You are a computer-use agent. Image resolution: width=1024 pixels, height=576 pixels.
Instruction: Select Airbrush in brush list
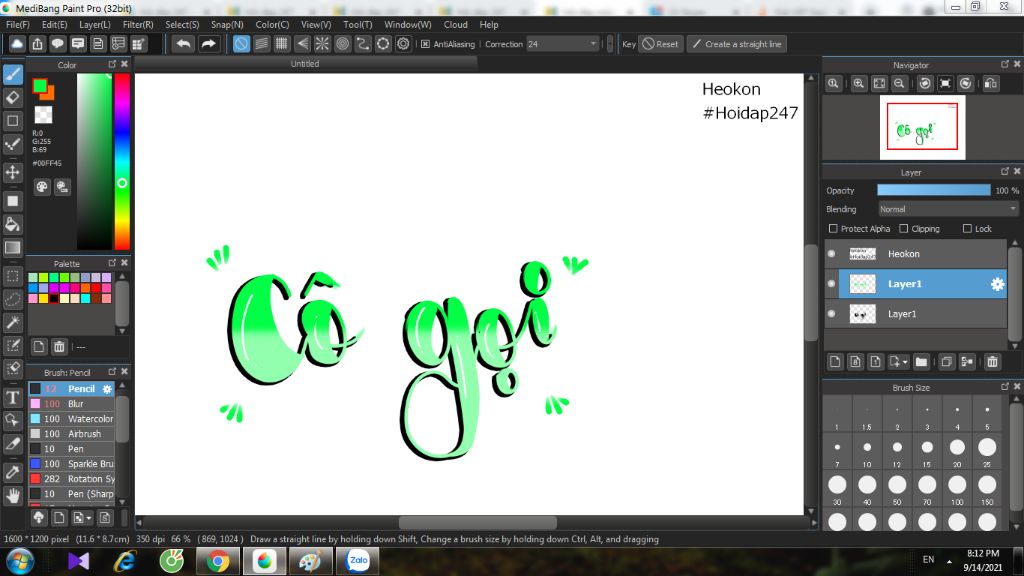pyautogui.click(x=72, y=434)
